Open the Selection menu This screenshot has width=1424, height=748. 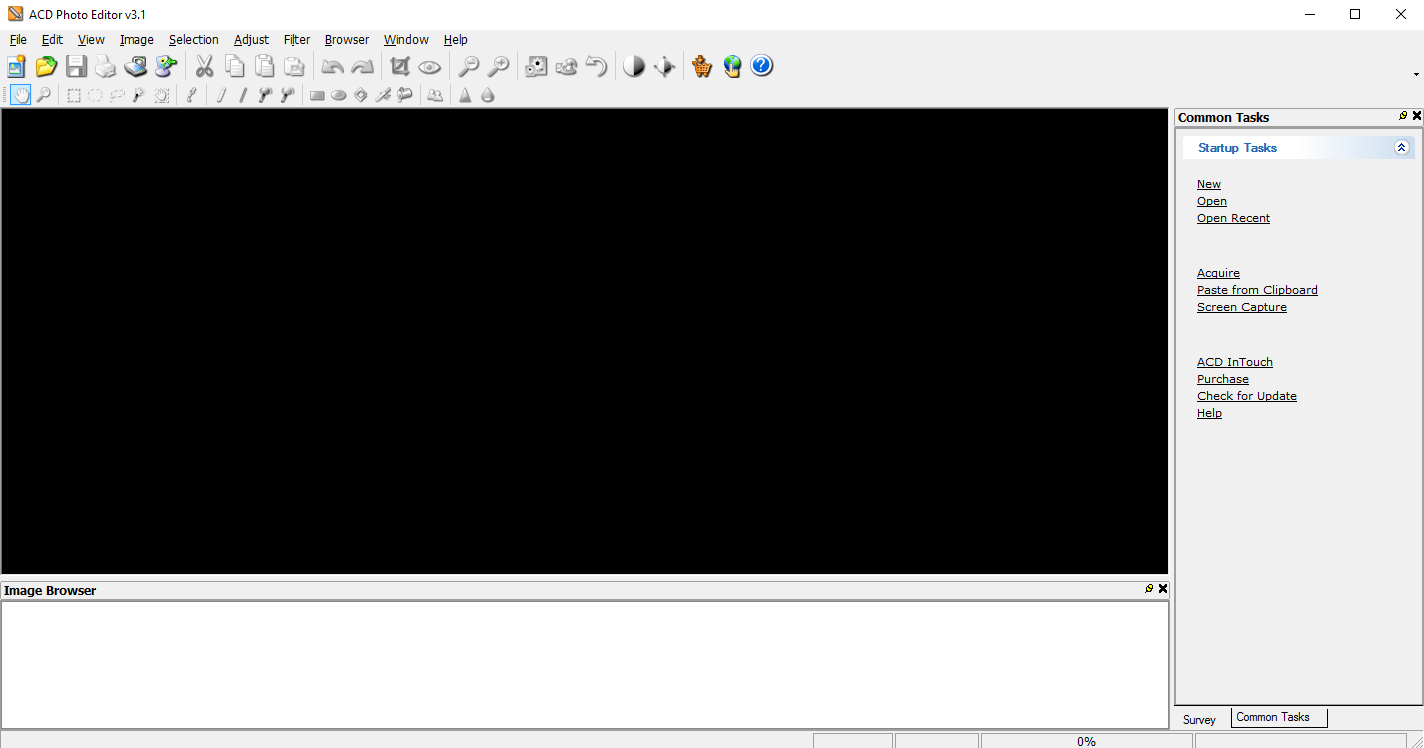tap(194, 40)
